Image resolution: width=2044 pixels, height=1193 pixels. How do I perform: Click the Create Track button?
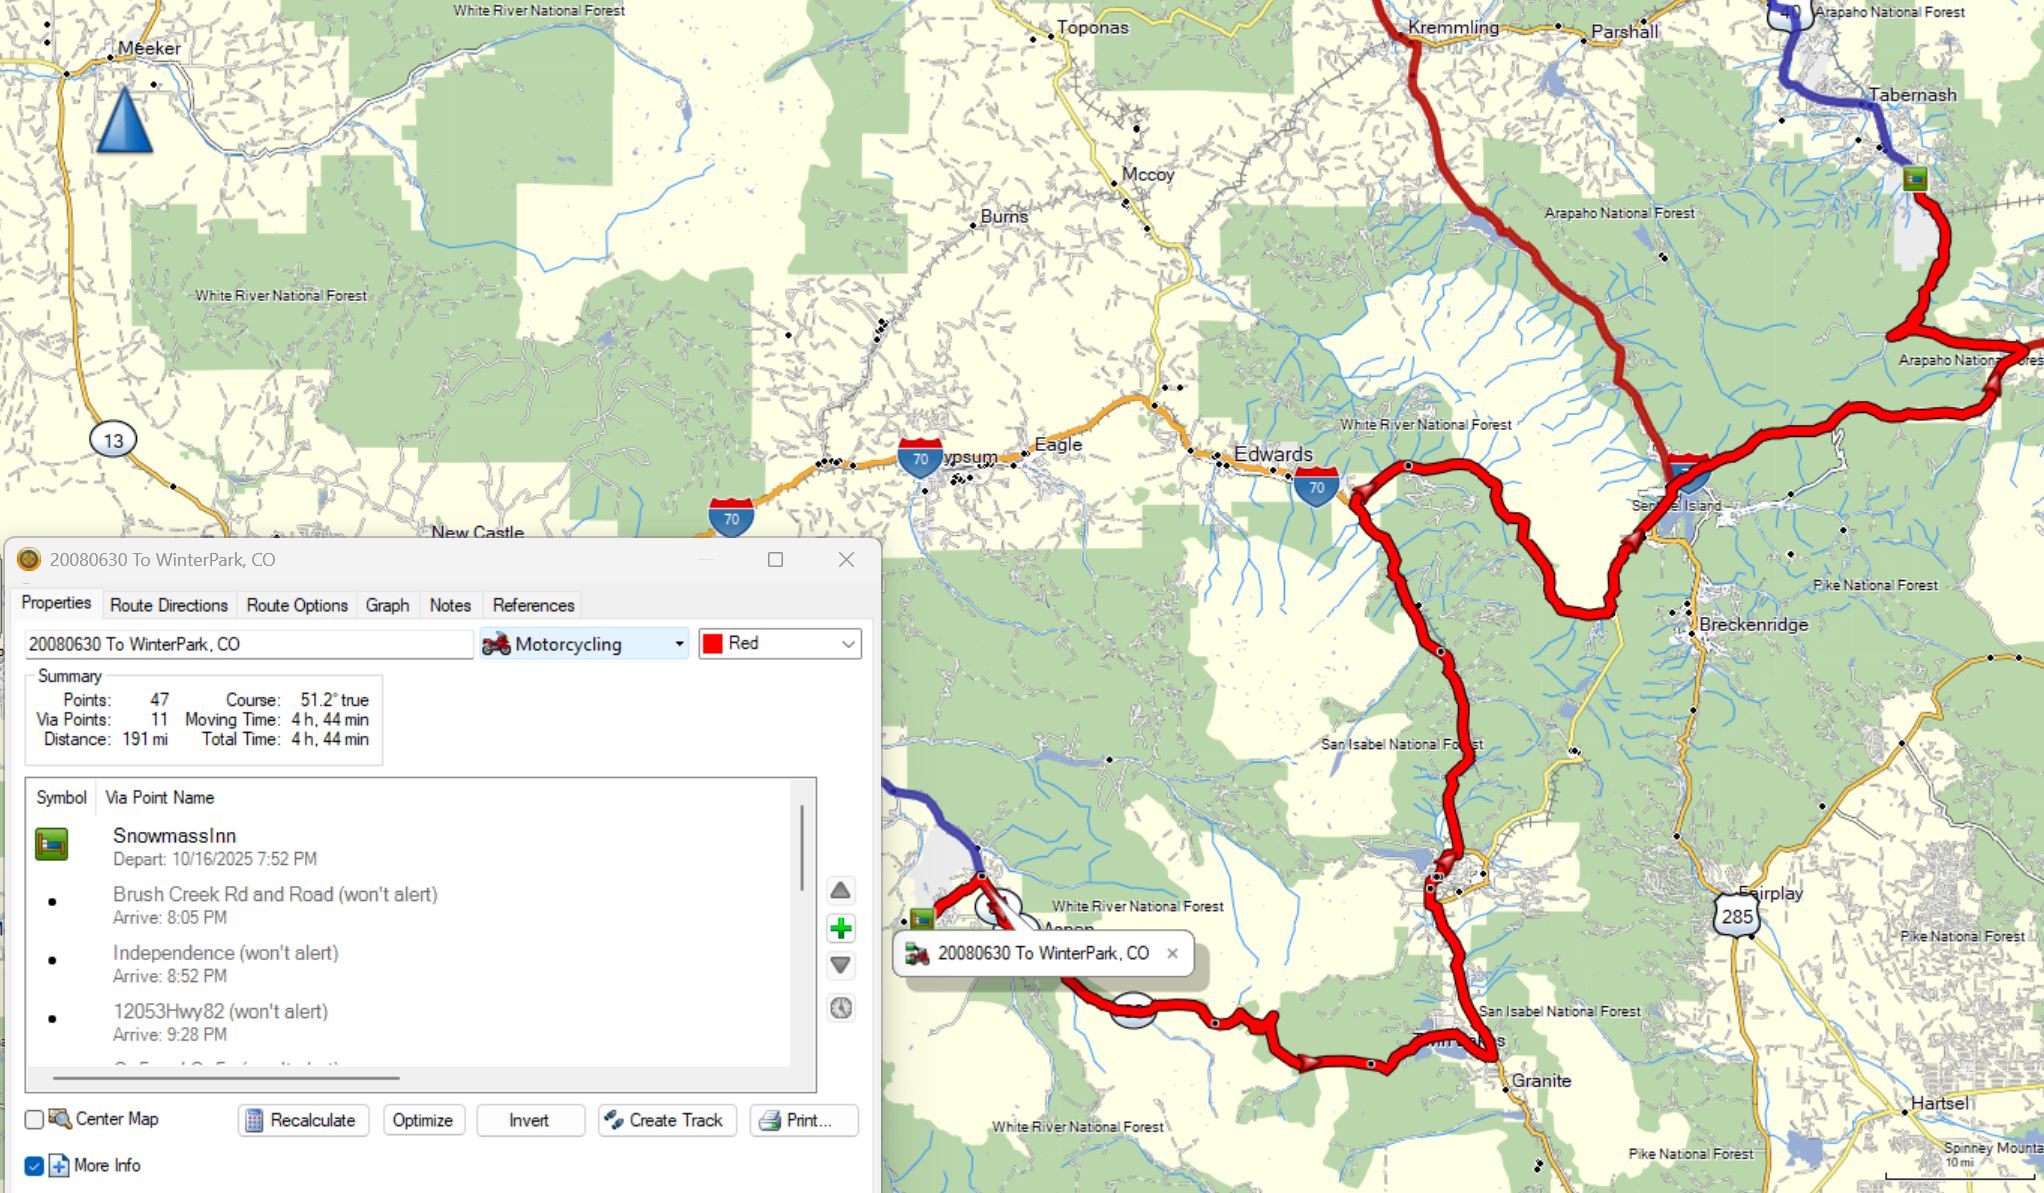point(666,1120)
